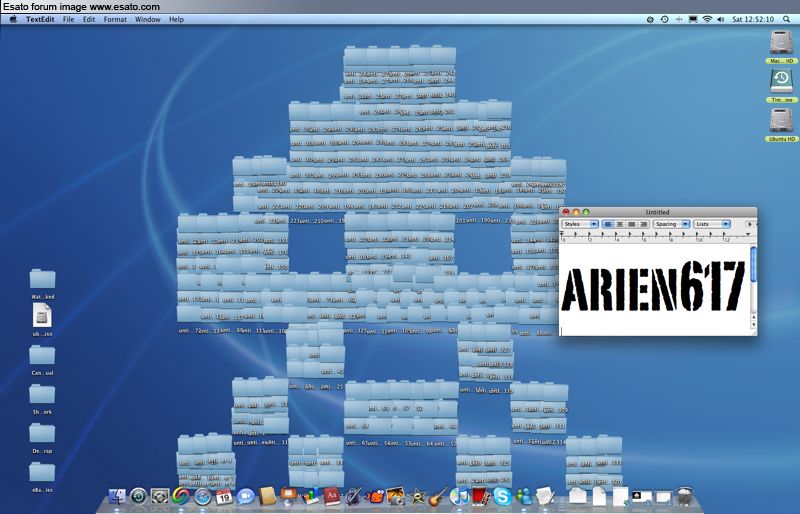Image resolution: width=800 pixels, height=514 pixels.
Task: Open Skype from the Dock
Action: point(502,496)
